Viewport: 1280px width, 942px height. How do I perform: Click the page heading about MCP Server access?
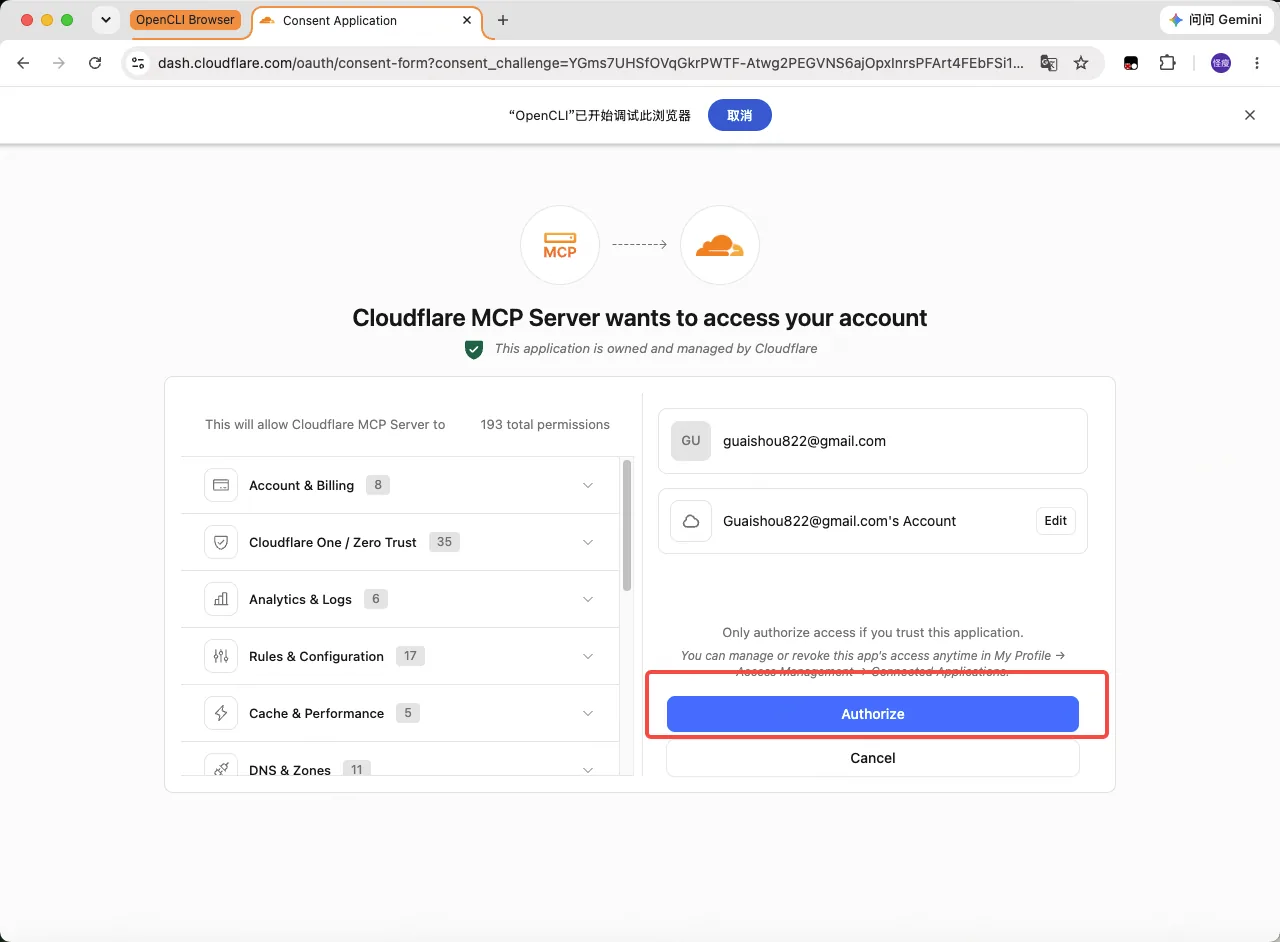point(640,318)
